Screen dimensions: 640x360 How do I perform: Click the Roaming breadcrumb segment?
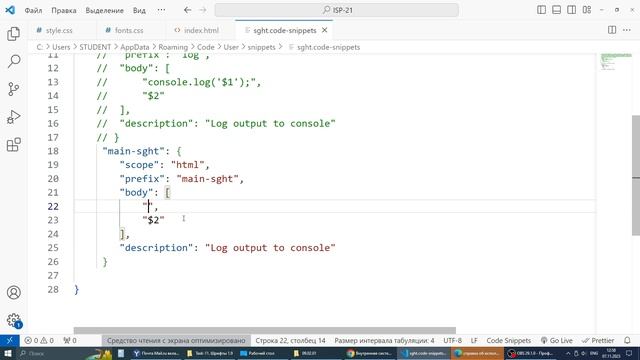pos(173,47)
